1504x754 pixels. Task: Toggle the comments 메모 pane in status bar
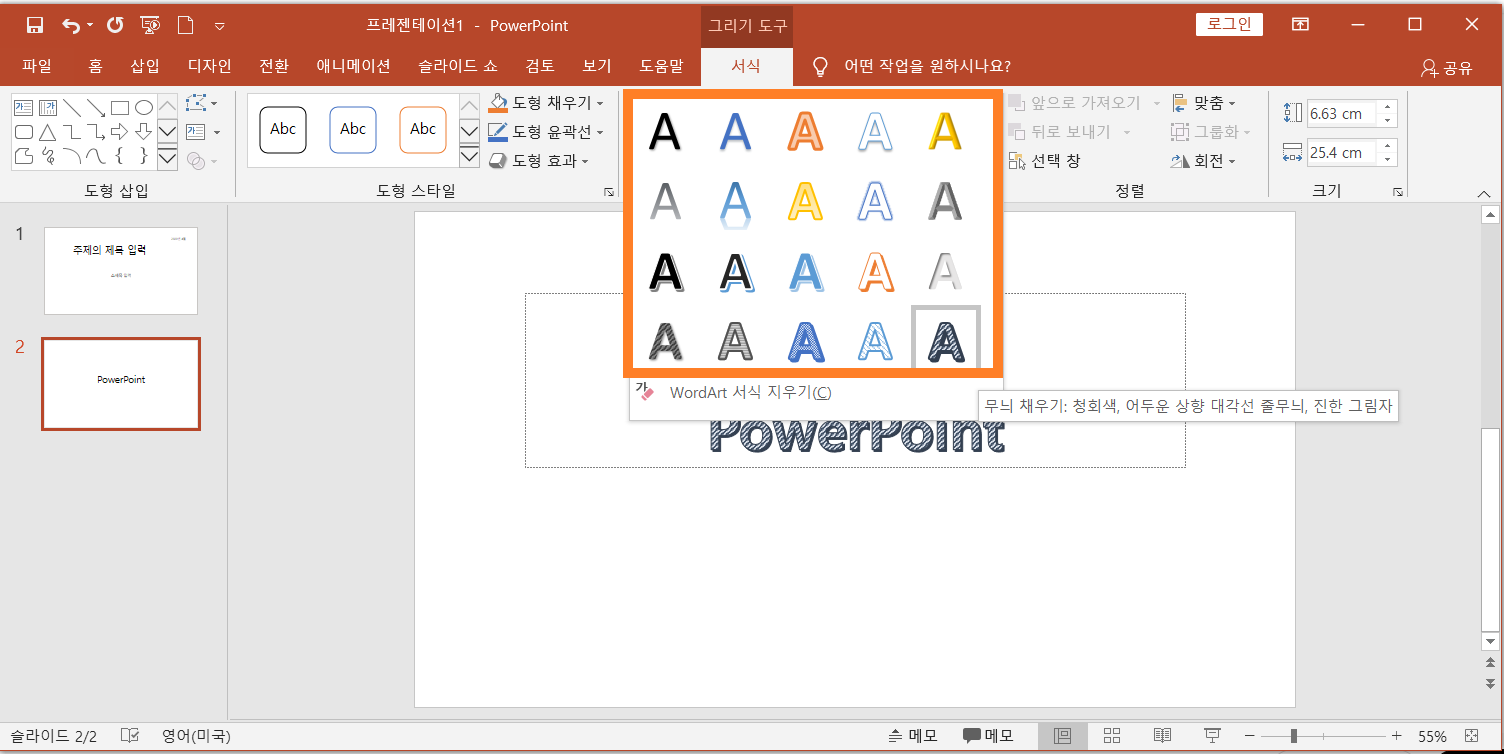[989, 736]
